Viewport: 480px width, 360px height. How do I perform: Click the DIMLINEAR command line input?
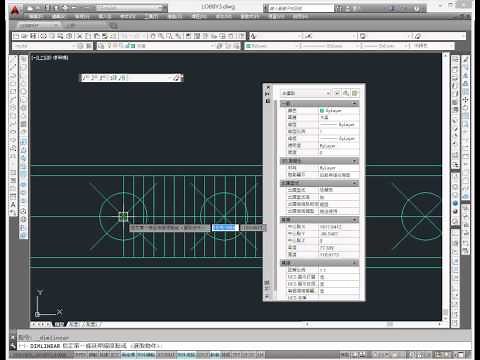pyautogui.click(x=243, y=346)
